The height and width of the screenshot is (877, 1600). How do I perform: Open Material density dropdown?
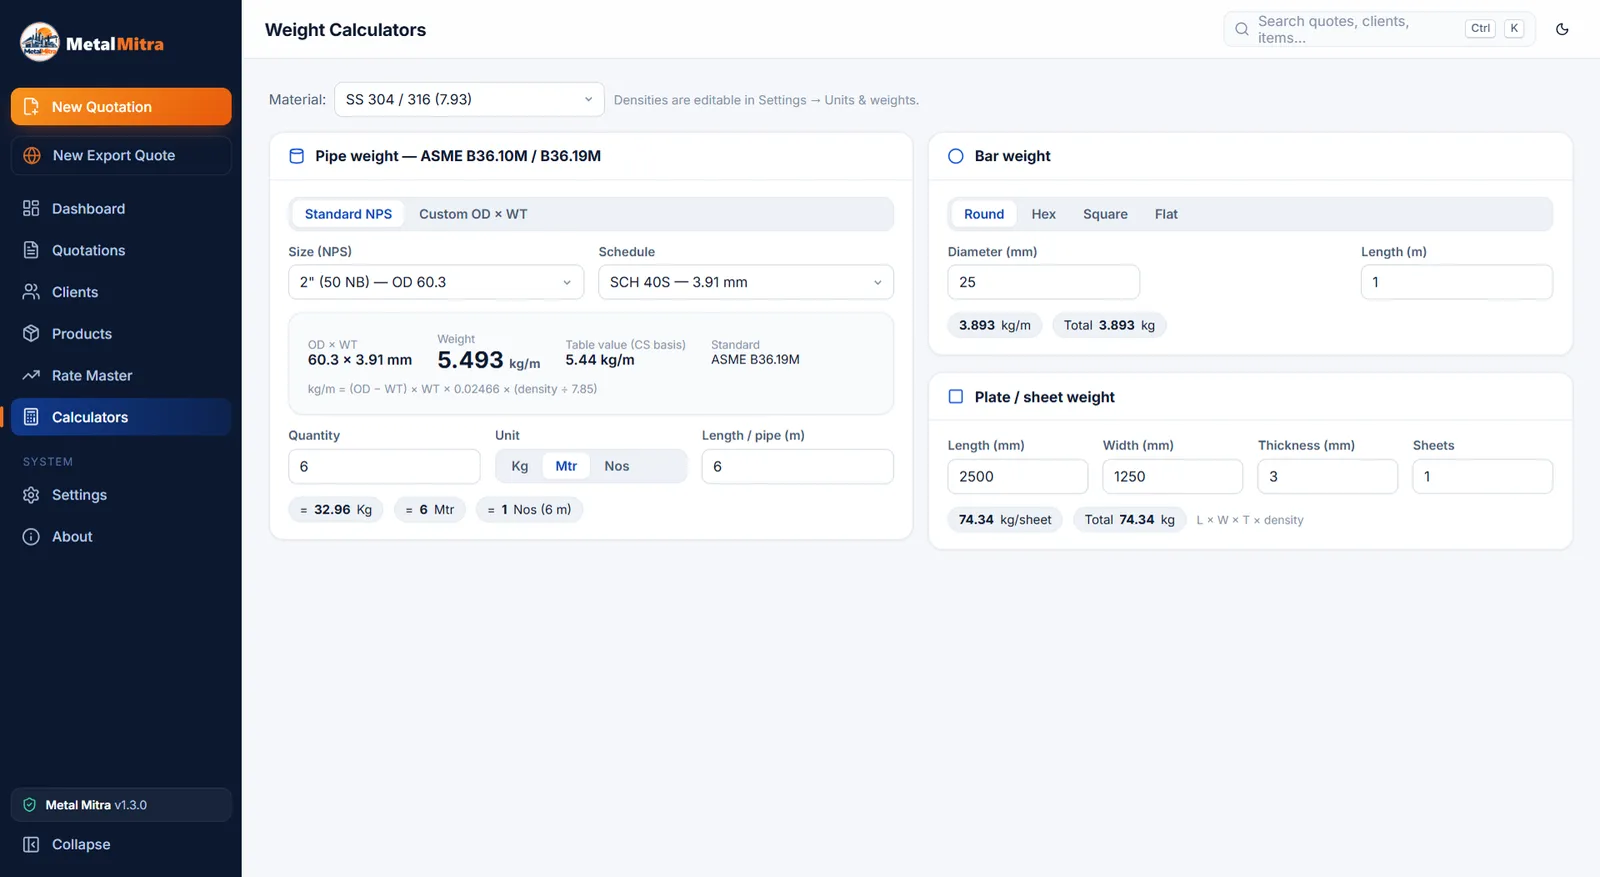click(x=469, y=99)
